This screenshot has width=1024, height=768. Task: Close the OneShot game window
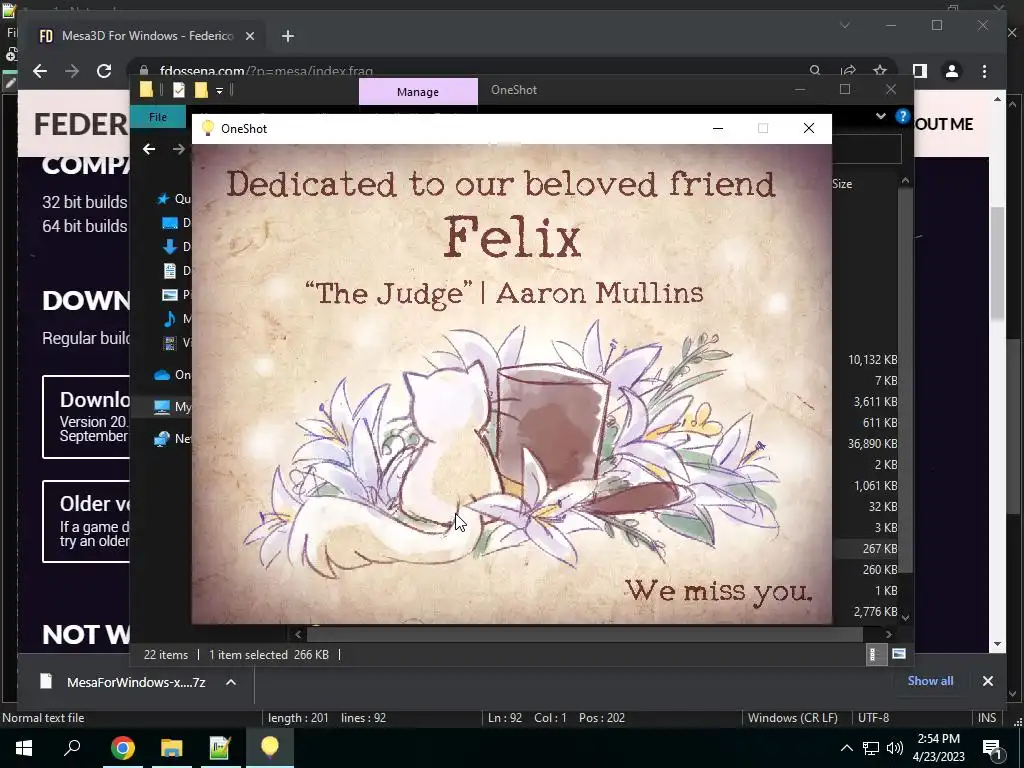tap(808, 129)
